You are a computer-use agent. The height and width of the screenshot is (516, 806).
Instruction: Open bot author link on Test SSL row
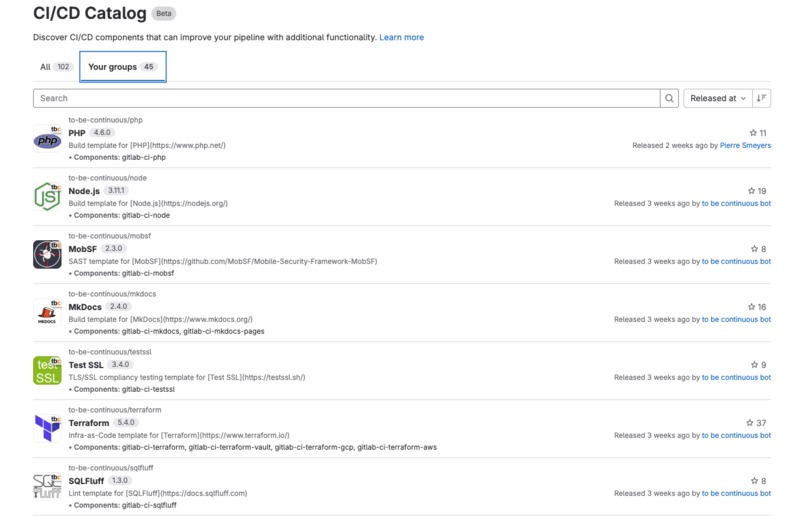click(x=736, y=378)
